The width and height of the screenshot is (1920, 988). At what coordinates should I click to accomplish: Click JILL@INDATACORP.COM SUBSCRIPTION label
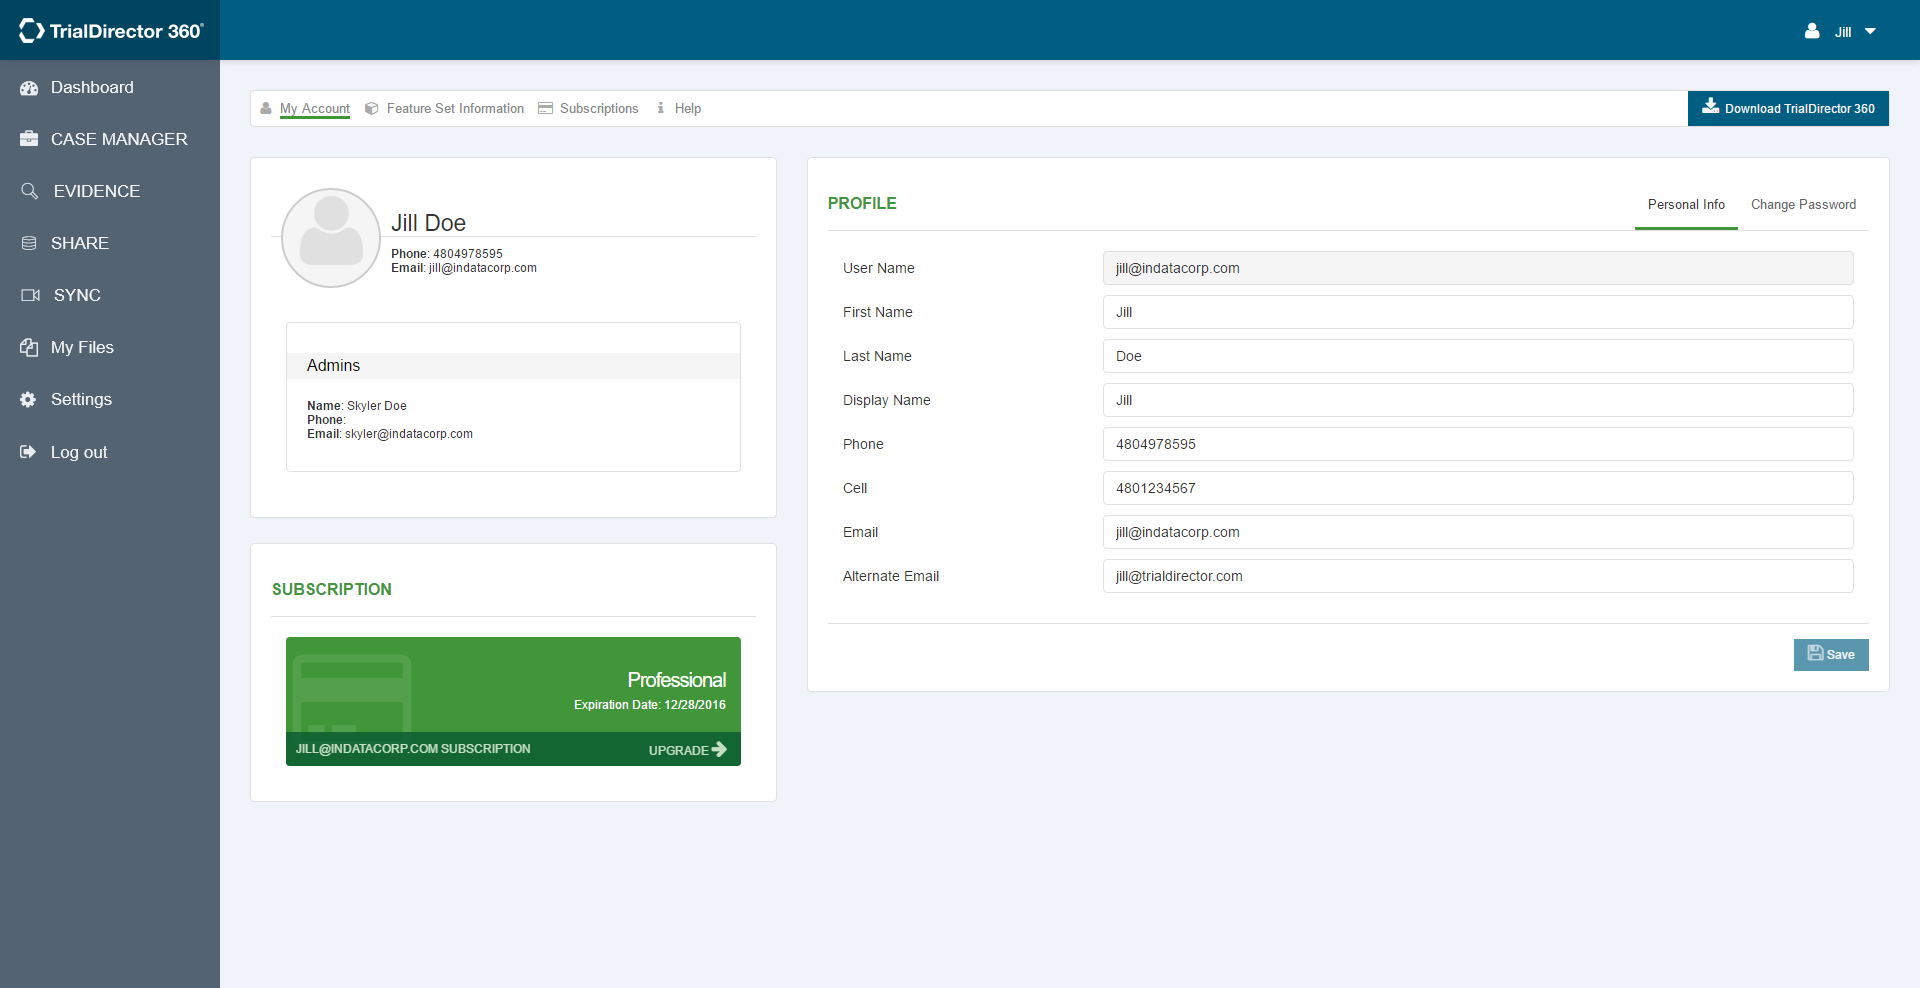(x=413, y=749)
